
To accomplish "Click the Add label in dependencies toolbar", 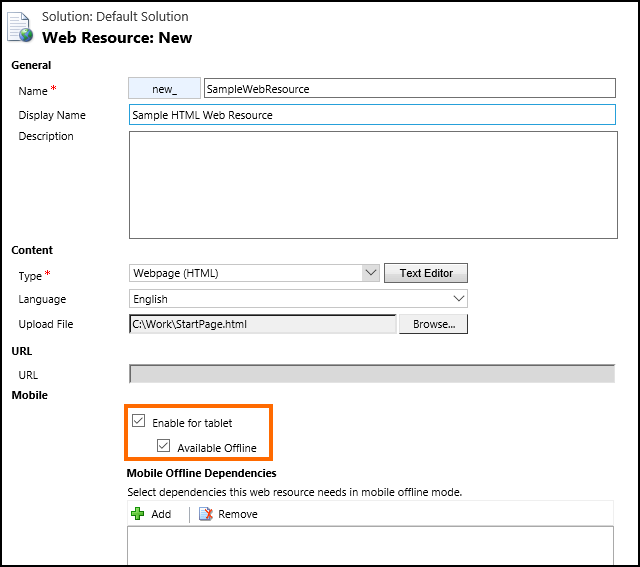I will click(161, 514).
